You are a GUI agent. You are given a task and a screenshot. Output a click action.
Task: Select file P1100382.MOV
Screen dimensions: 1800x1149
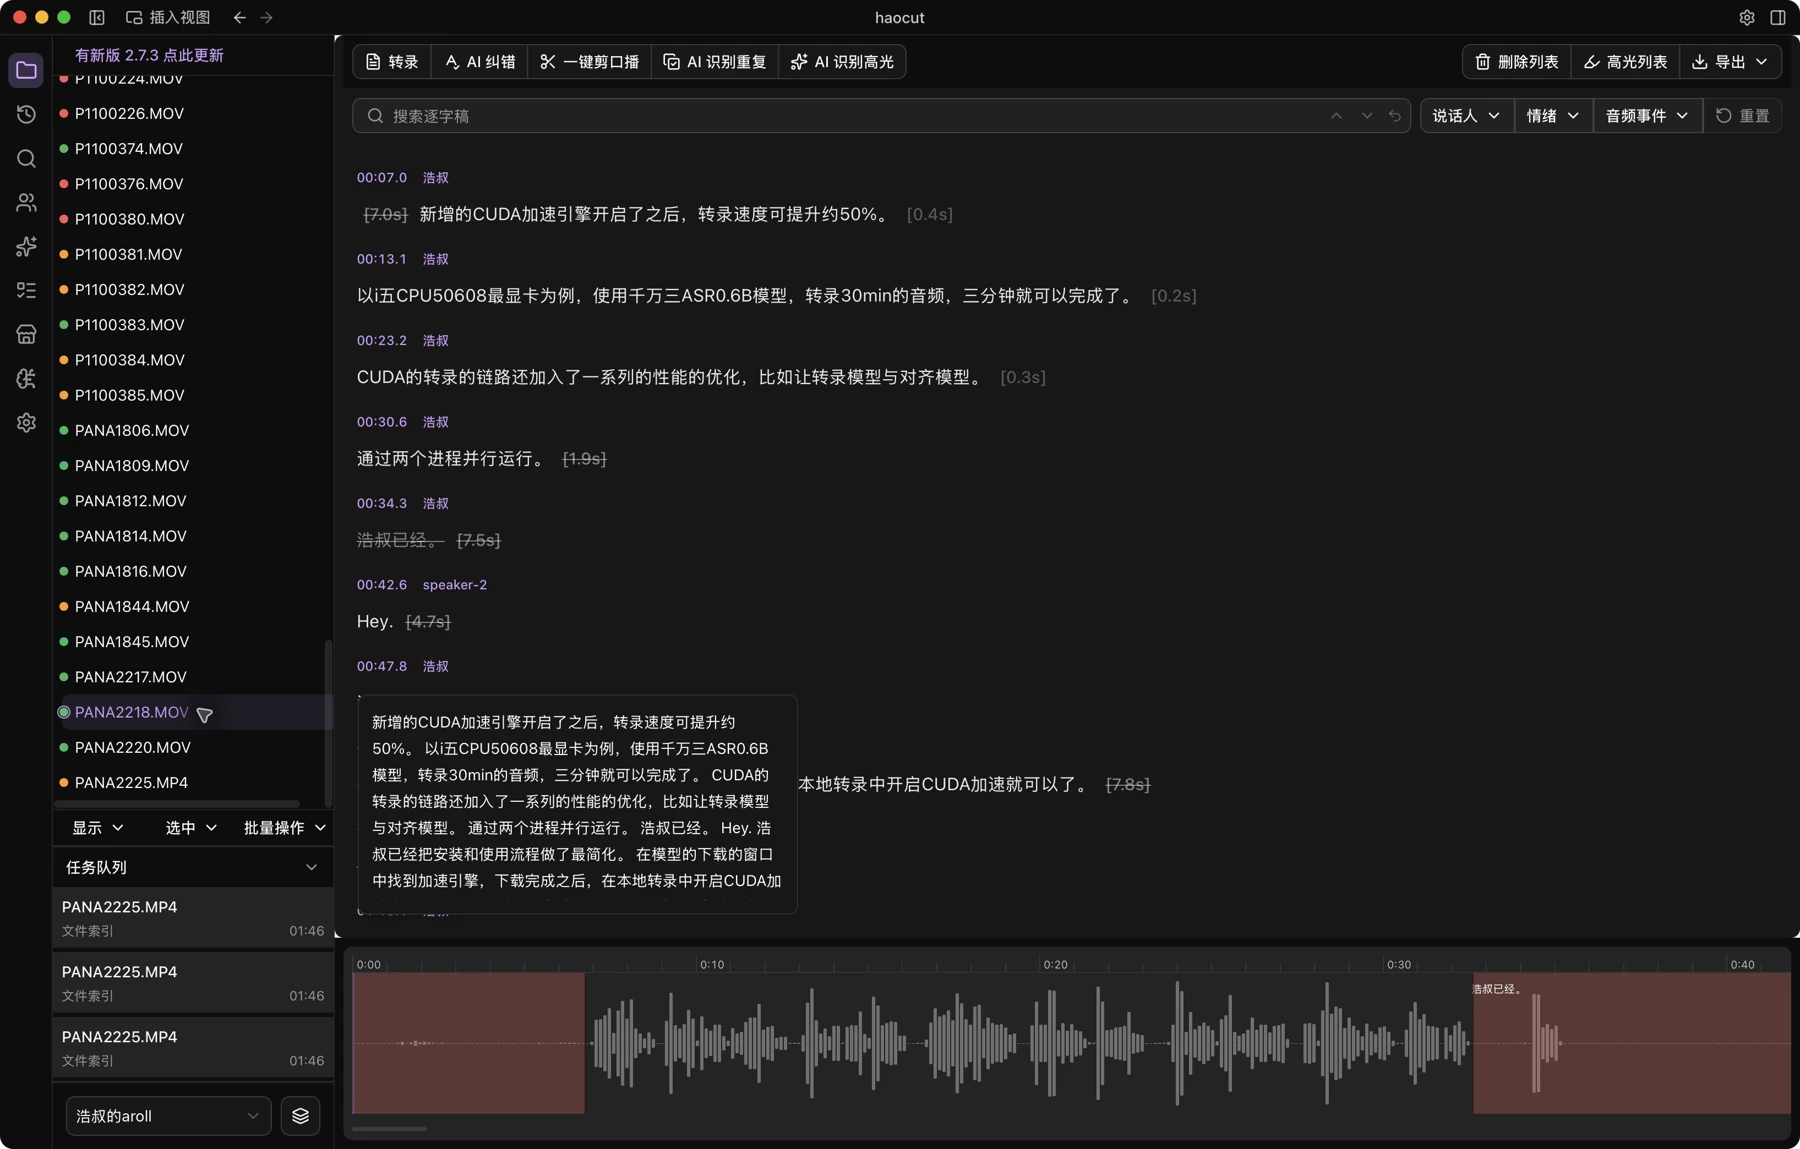pos(129,289)
